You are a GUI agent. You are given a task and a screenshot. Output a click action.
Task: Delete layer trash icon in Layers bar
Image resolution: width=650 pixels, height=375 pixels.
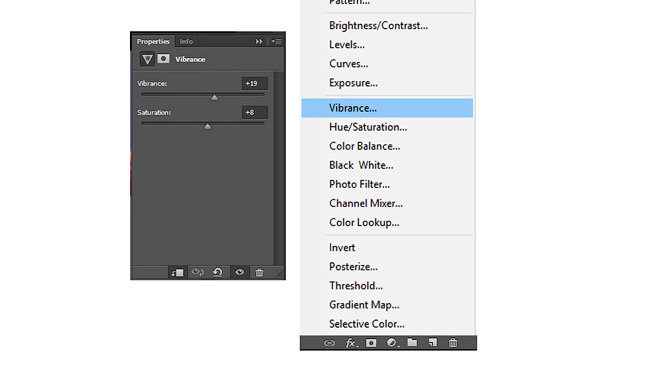tap(453, 343)
